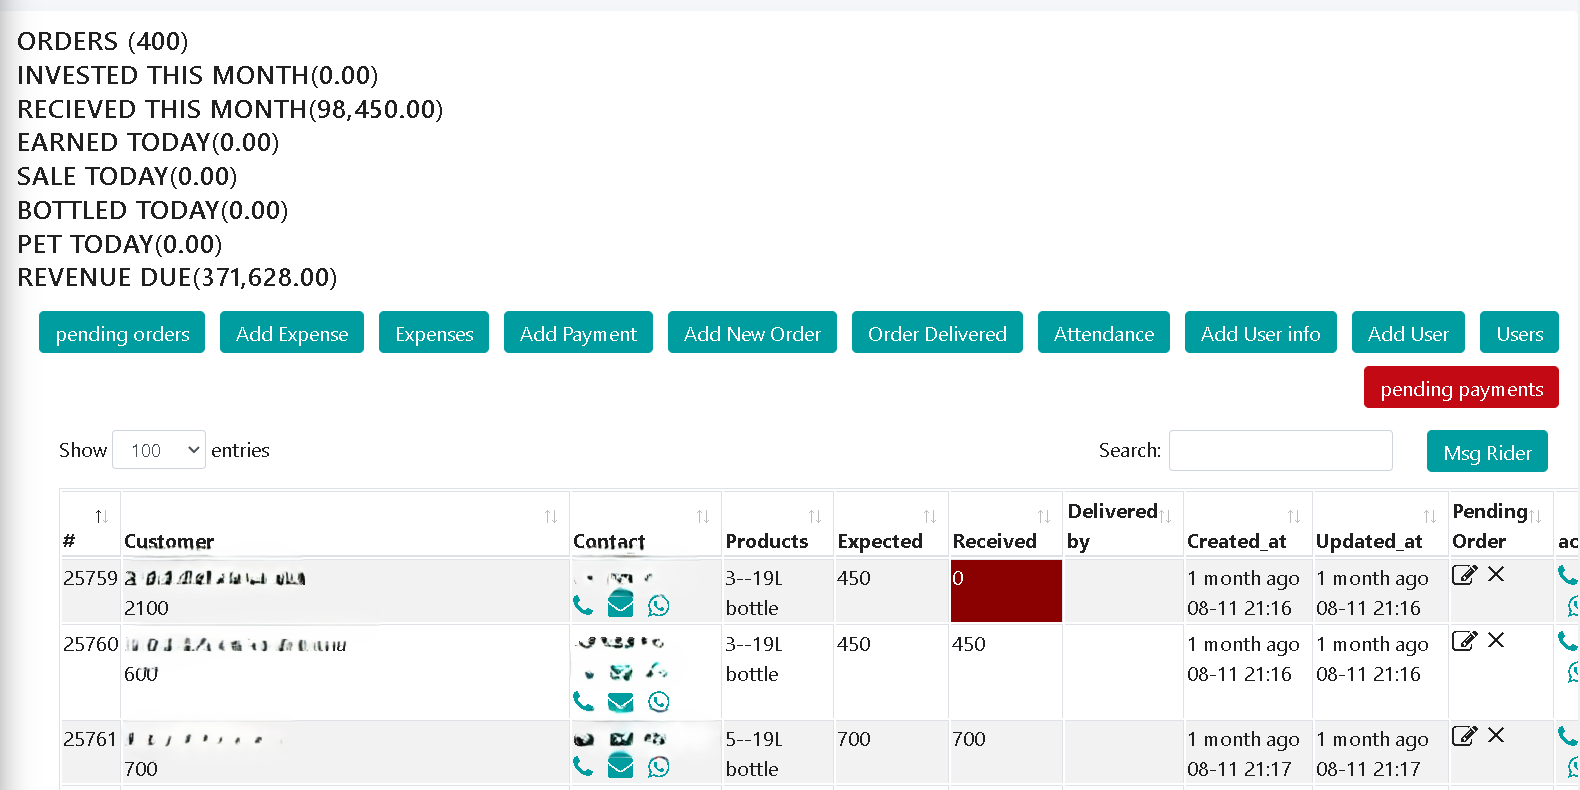
Task: Click Add User info button
Action: tap(1260, 332)
